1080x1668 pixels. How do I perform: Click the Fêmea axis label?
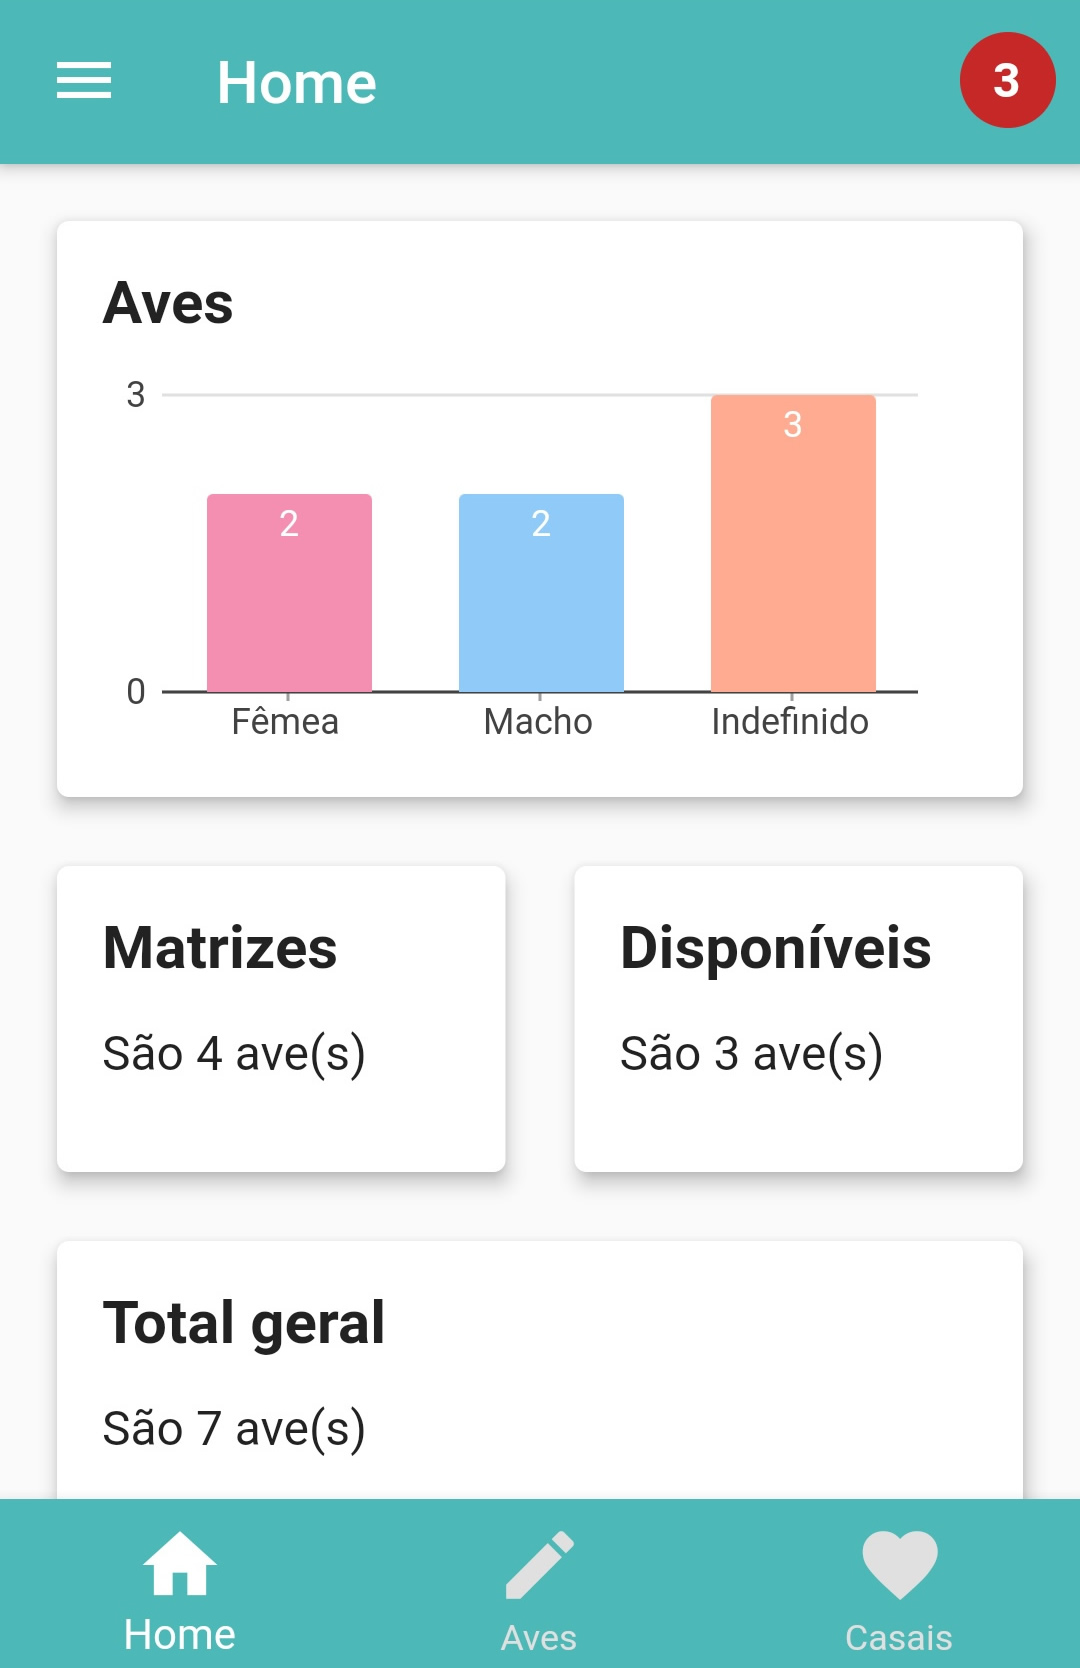285,721
